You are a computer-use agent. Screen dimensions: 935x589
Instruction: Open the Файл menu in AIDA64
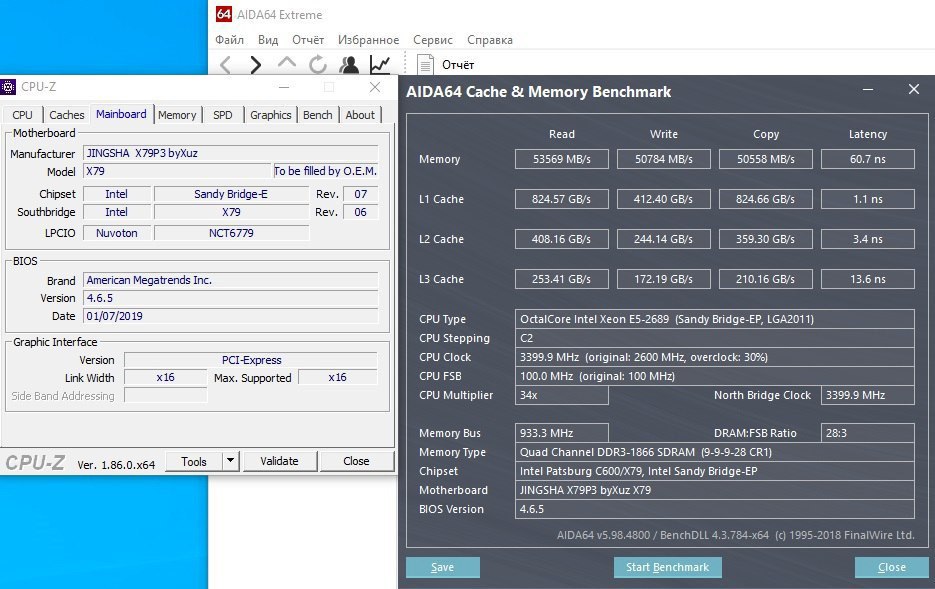coord(230,40)
